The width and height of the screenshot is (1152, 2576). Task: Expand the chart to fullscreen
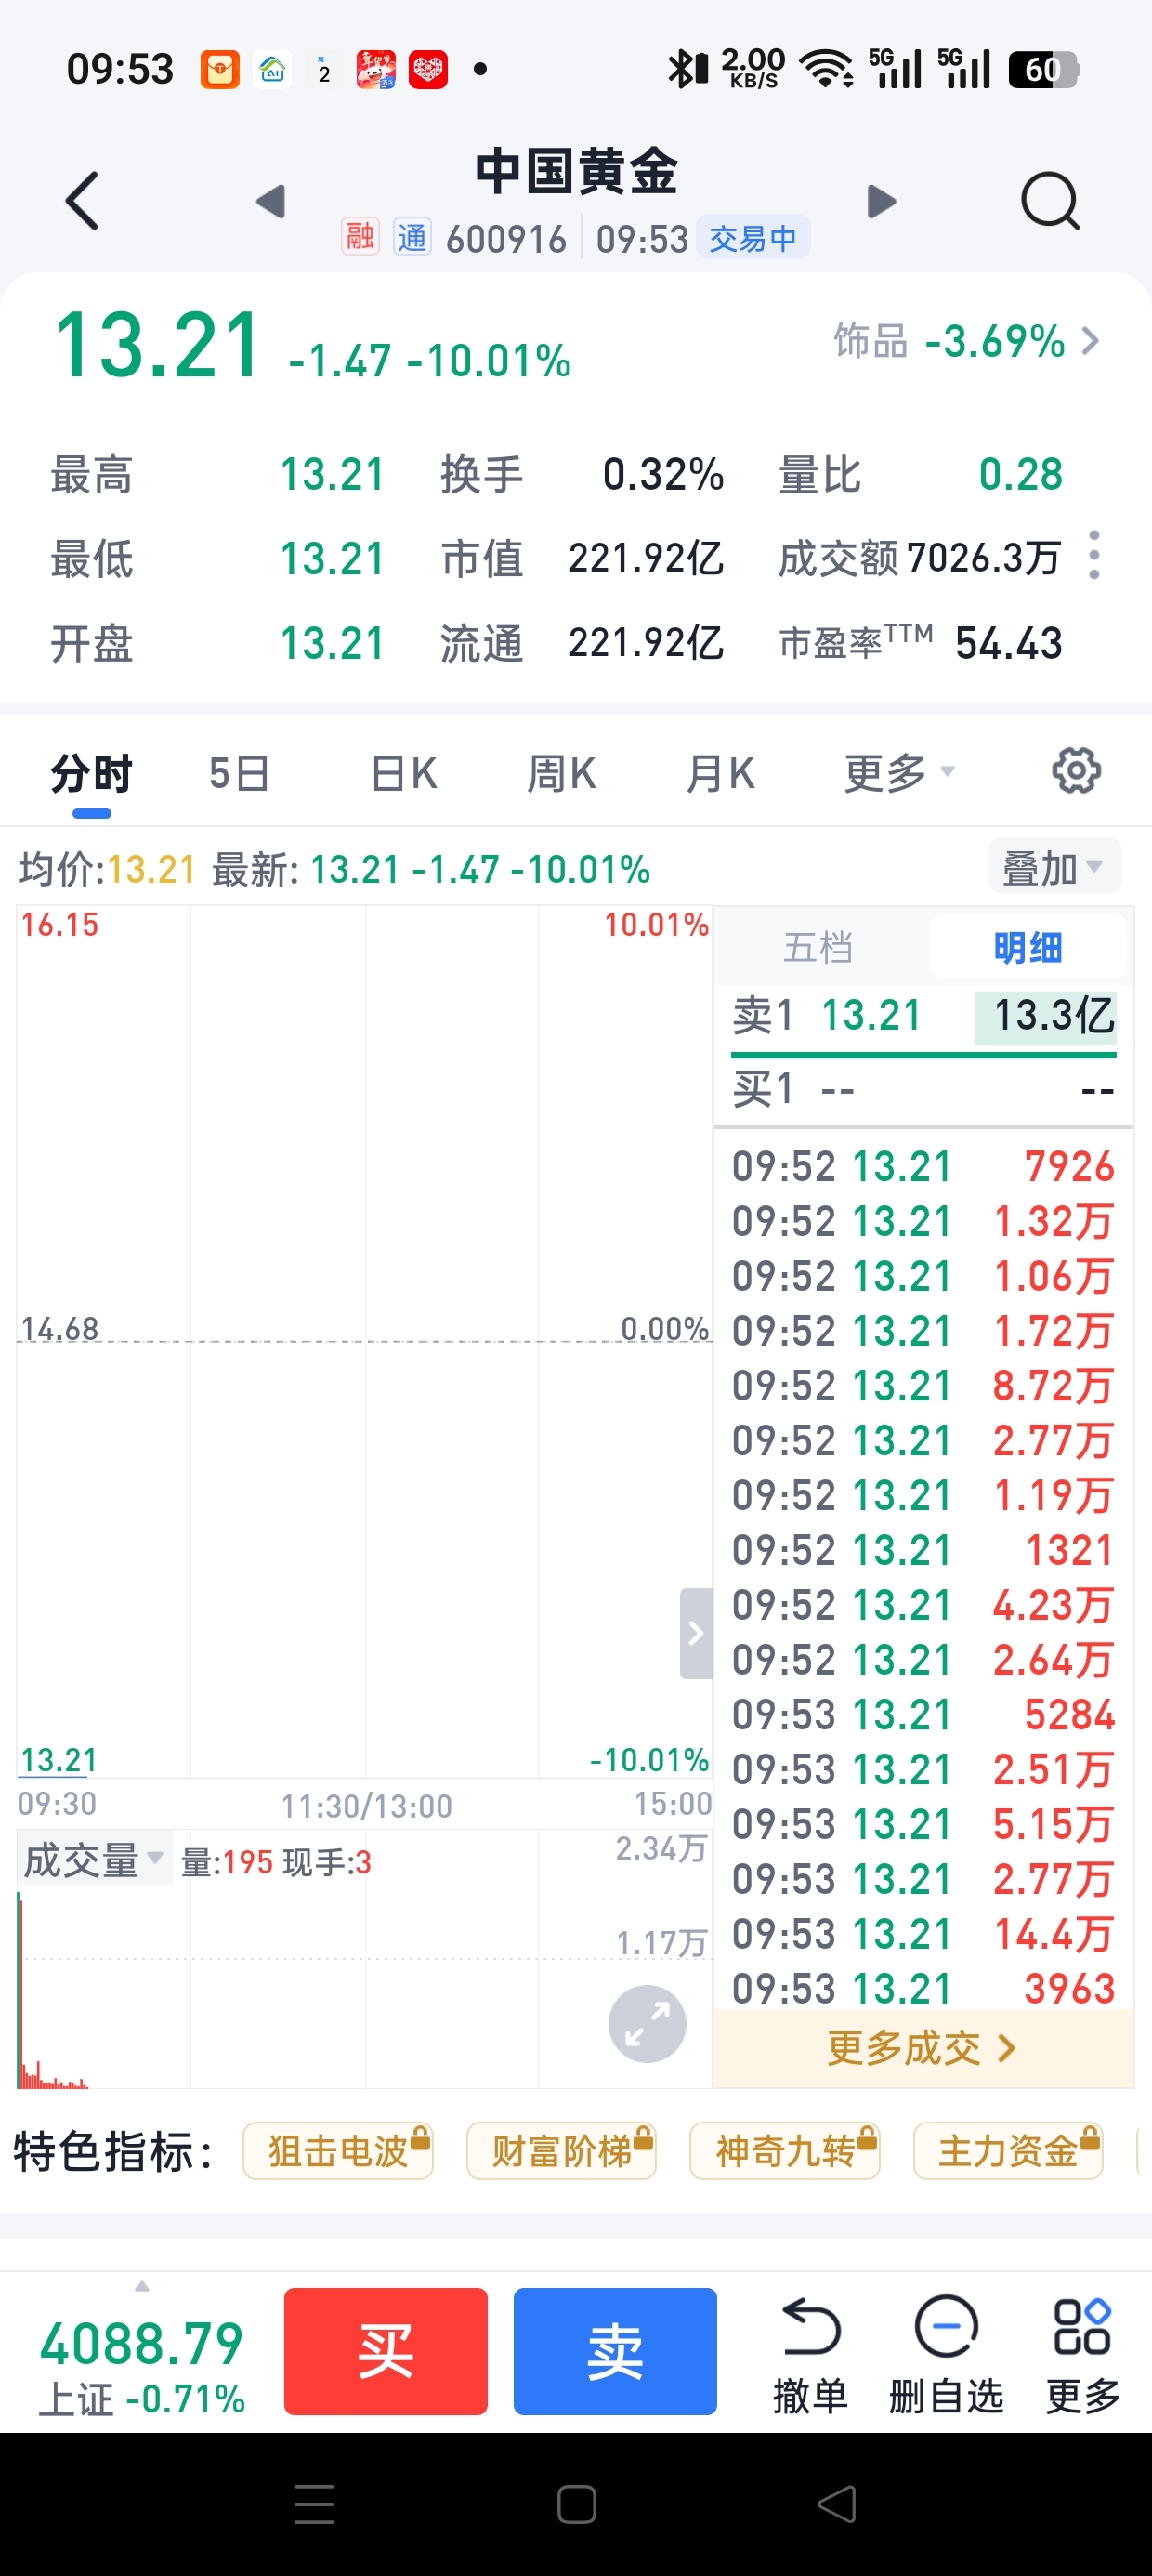coord(647,2023)
